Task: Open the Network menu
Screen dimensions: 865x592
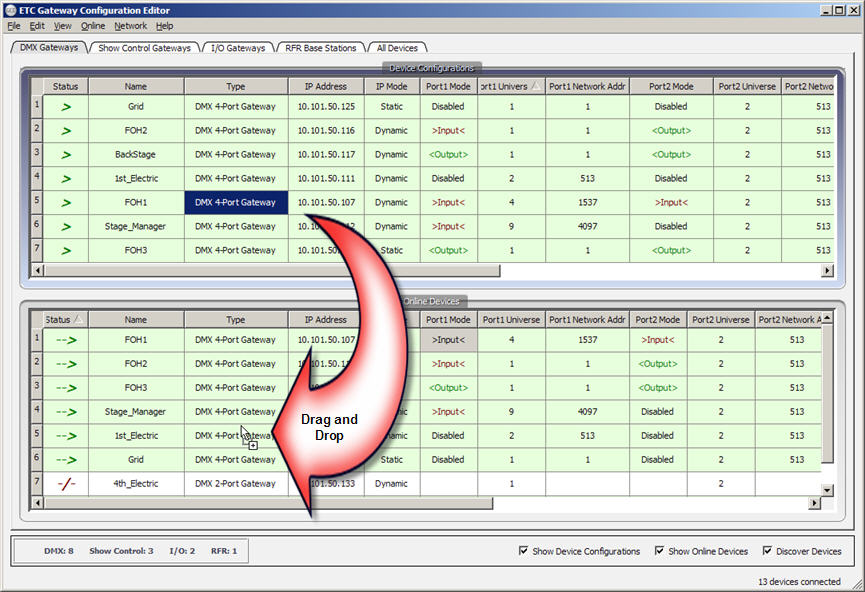Action: point(131,26)
